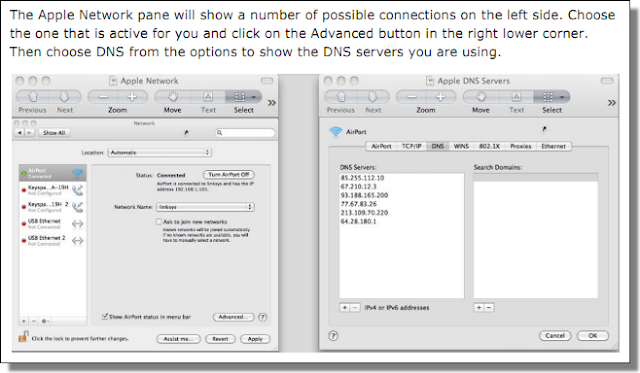640x373 pixels.
Task: Switch to the Ethernet tab
Action: [553, 146]
